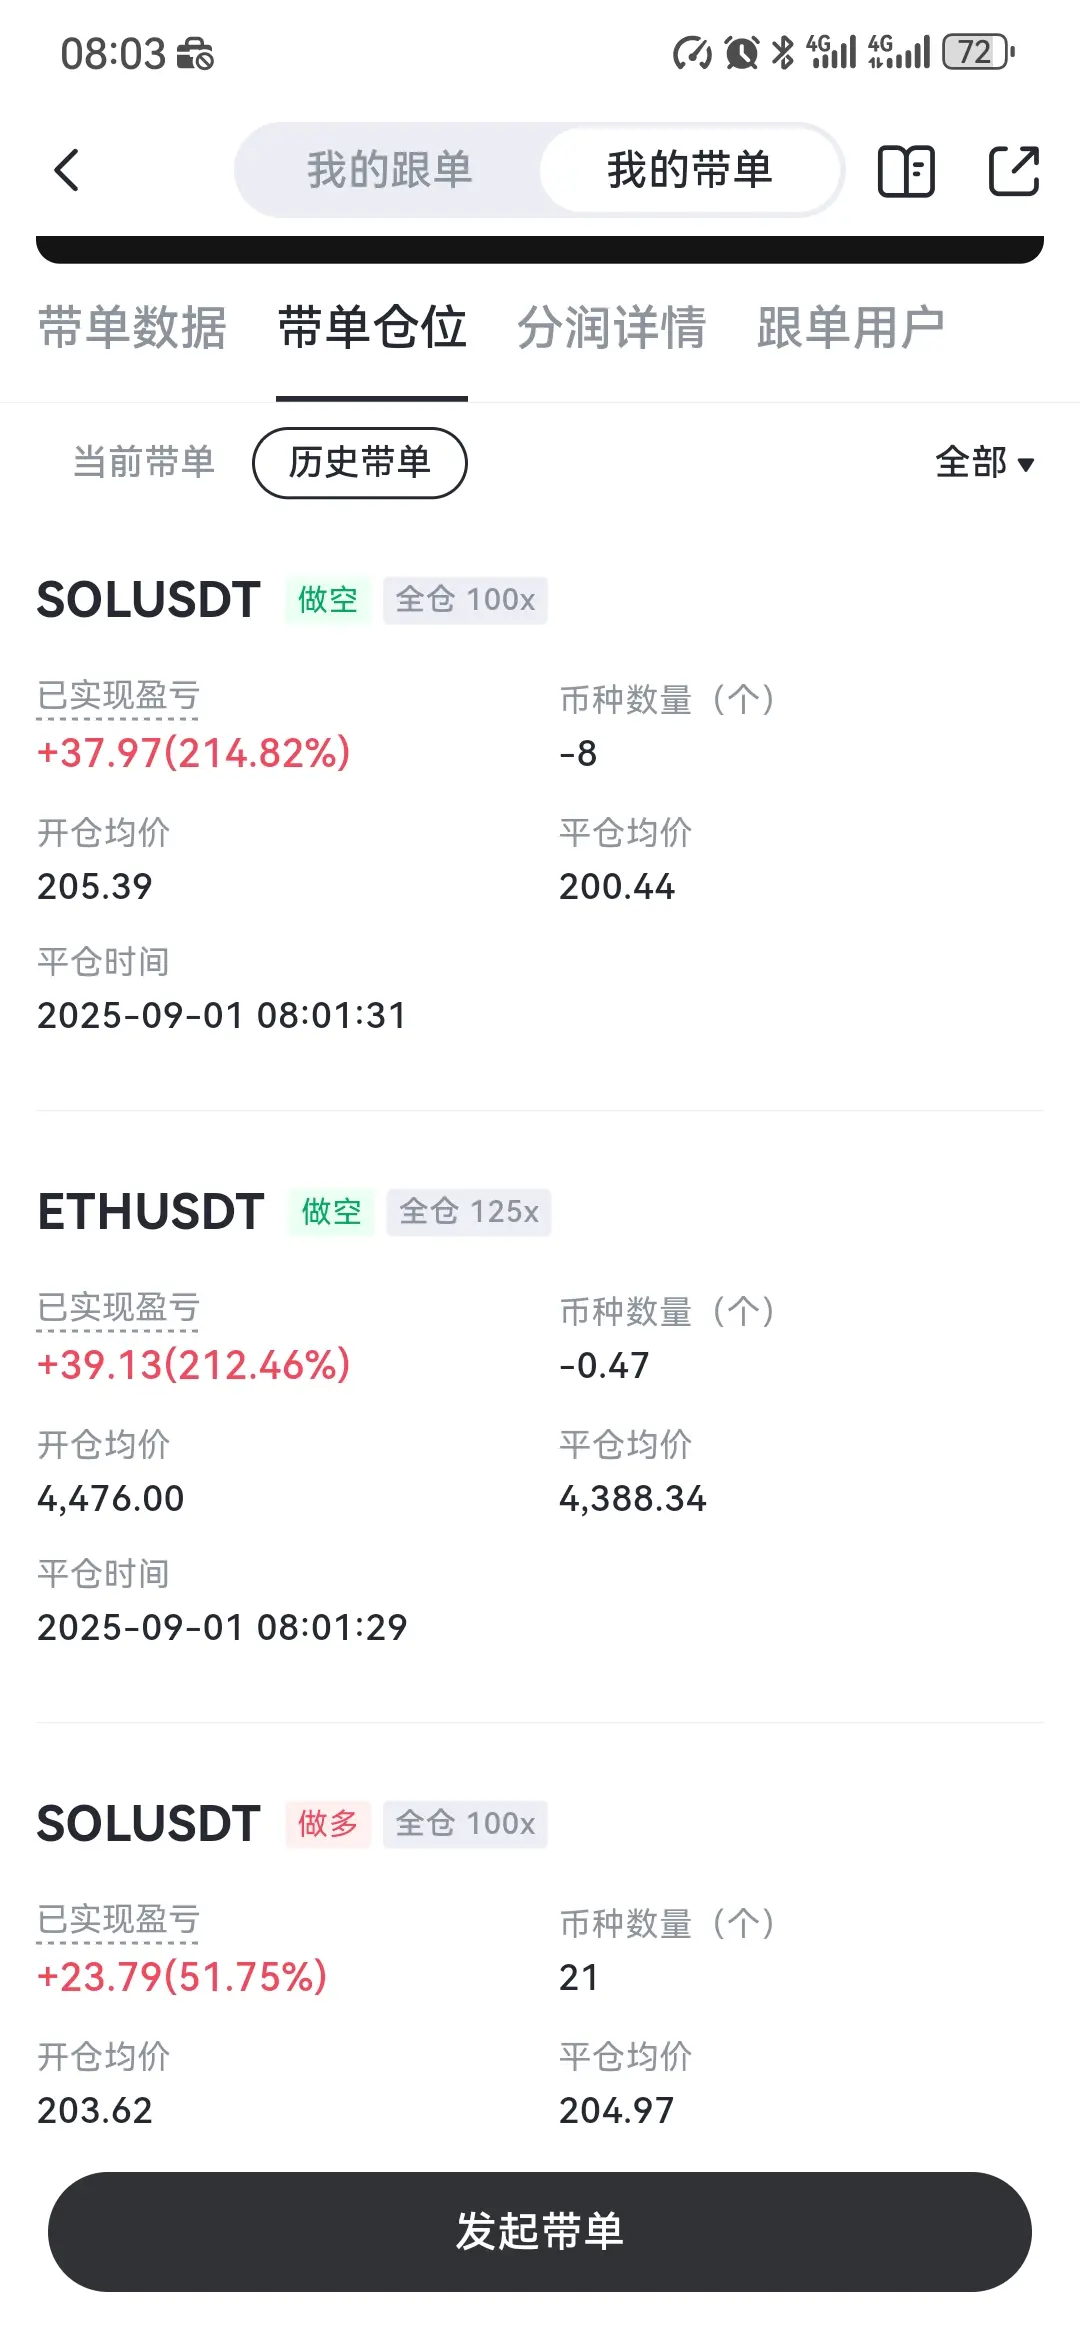Select 历史带单 filter pill
The height and width of the screenshot is (2340, 1080).
(x=360, y=462)
